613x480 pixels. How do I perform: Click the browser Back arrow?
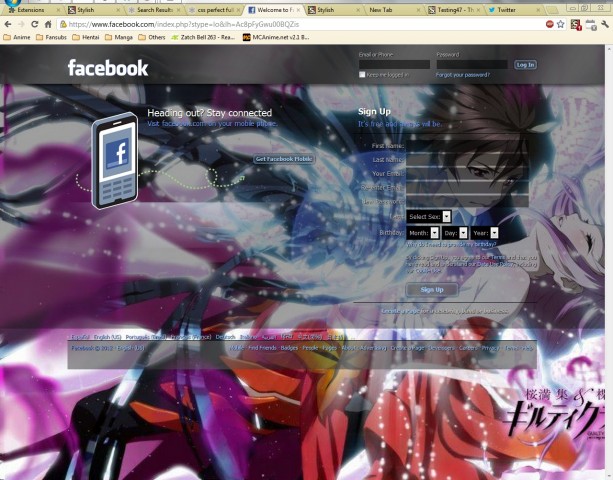tap(8, 24)
